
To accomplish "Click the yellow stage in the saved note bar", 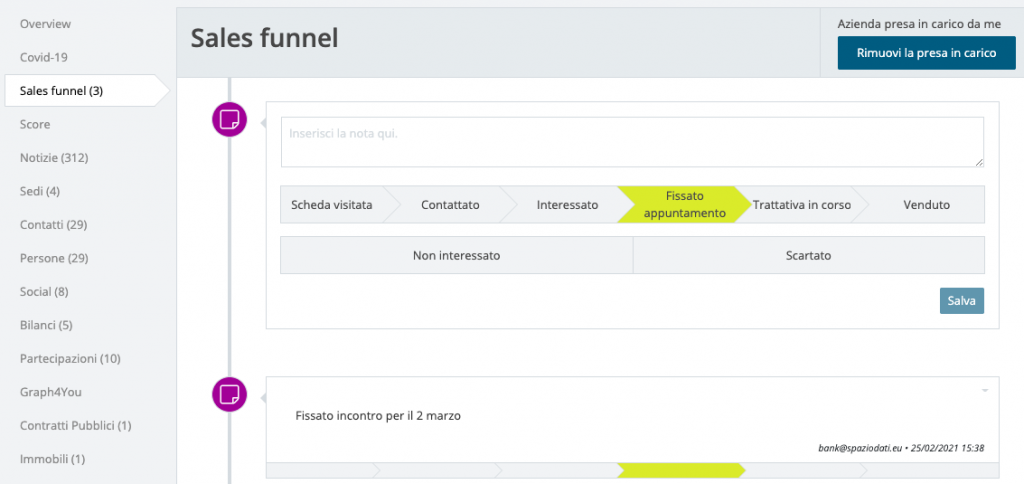I will click(x=681, y=470).
